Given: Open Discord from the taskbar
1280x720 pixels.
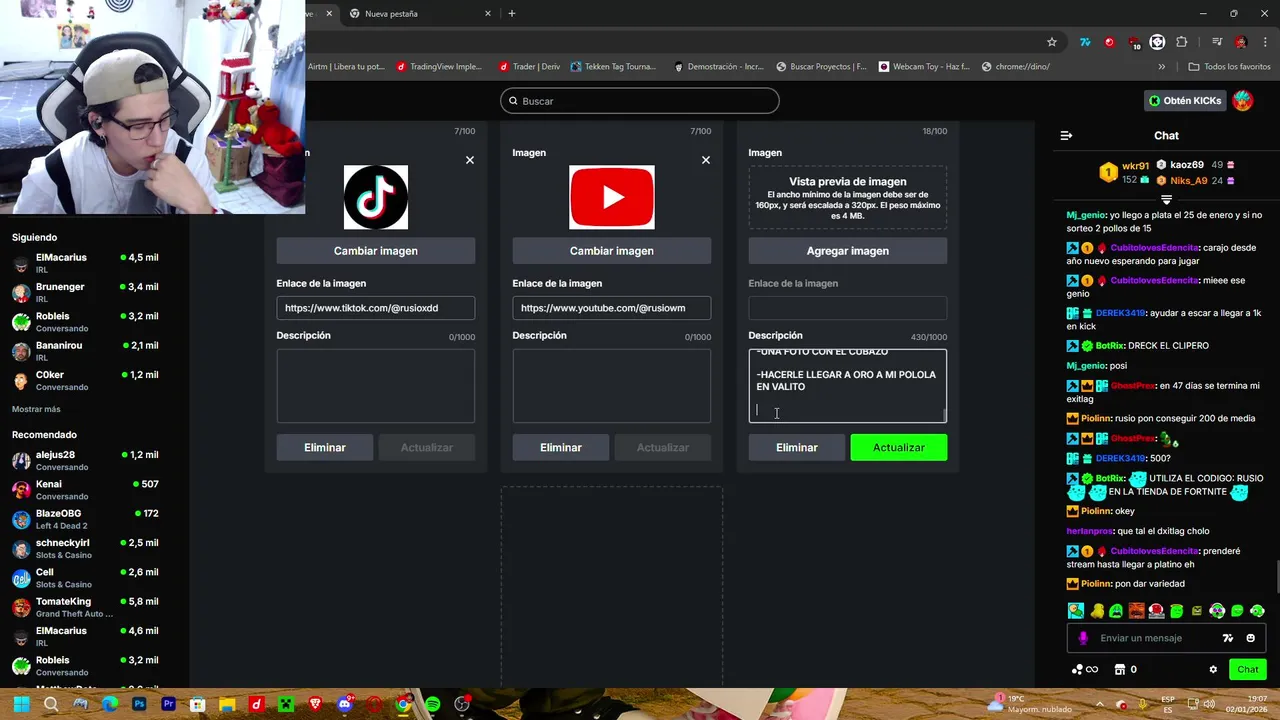Looking at the screenshot, I should [x=345, y=704].
